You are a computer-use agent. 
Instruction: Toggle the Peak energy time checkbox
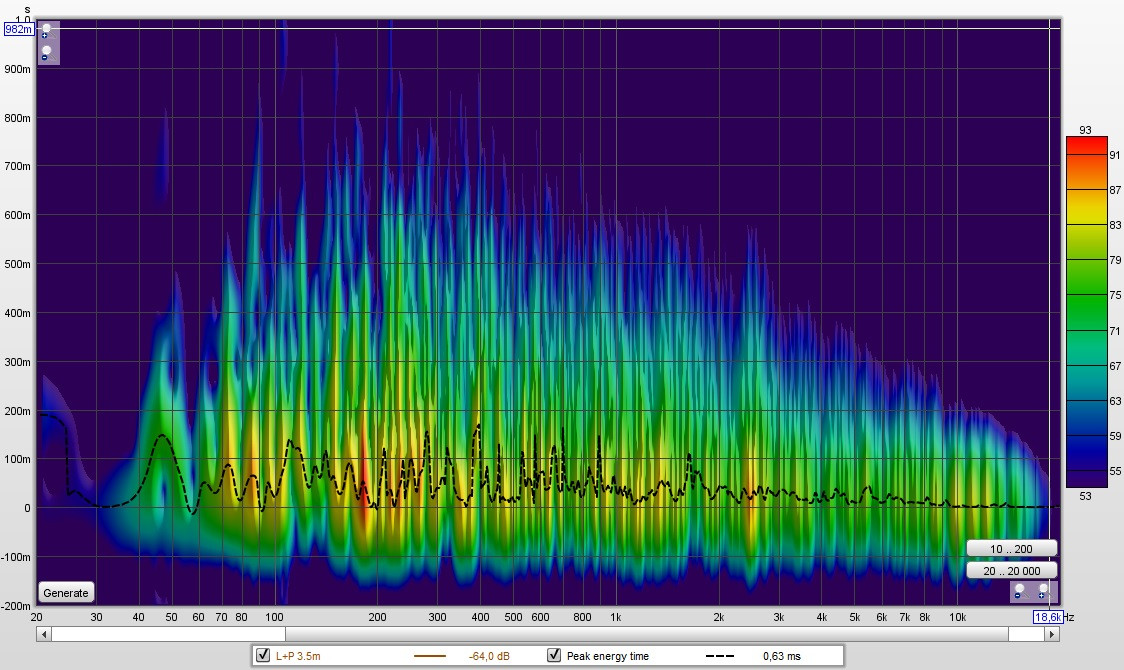[x=553, y=656]
